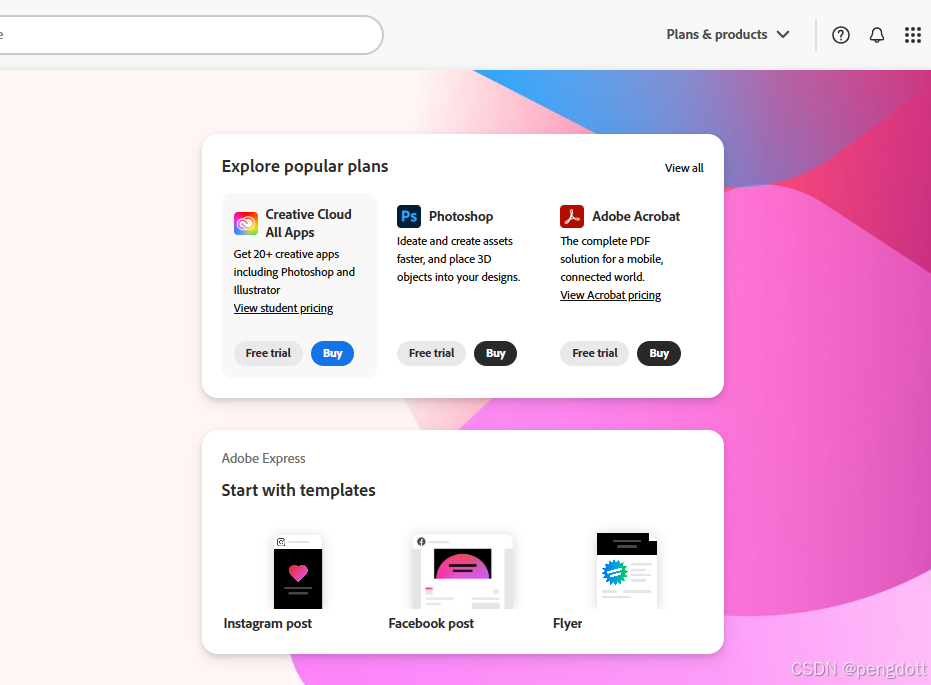Open the apps grid launcher
This screenshot has height=685, width=931.
(x=913, y=35)
